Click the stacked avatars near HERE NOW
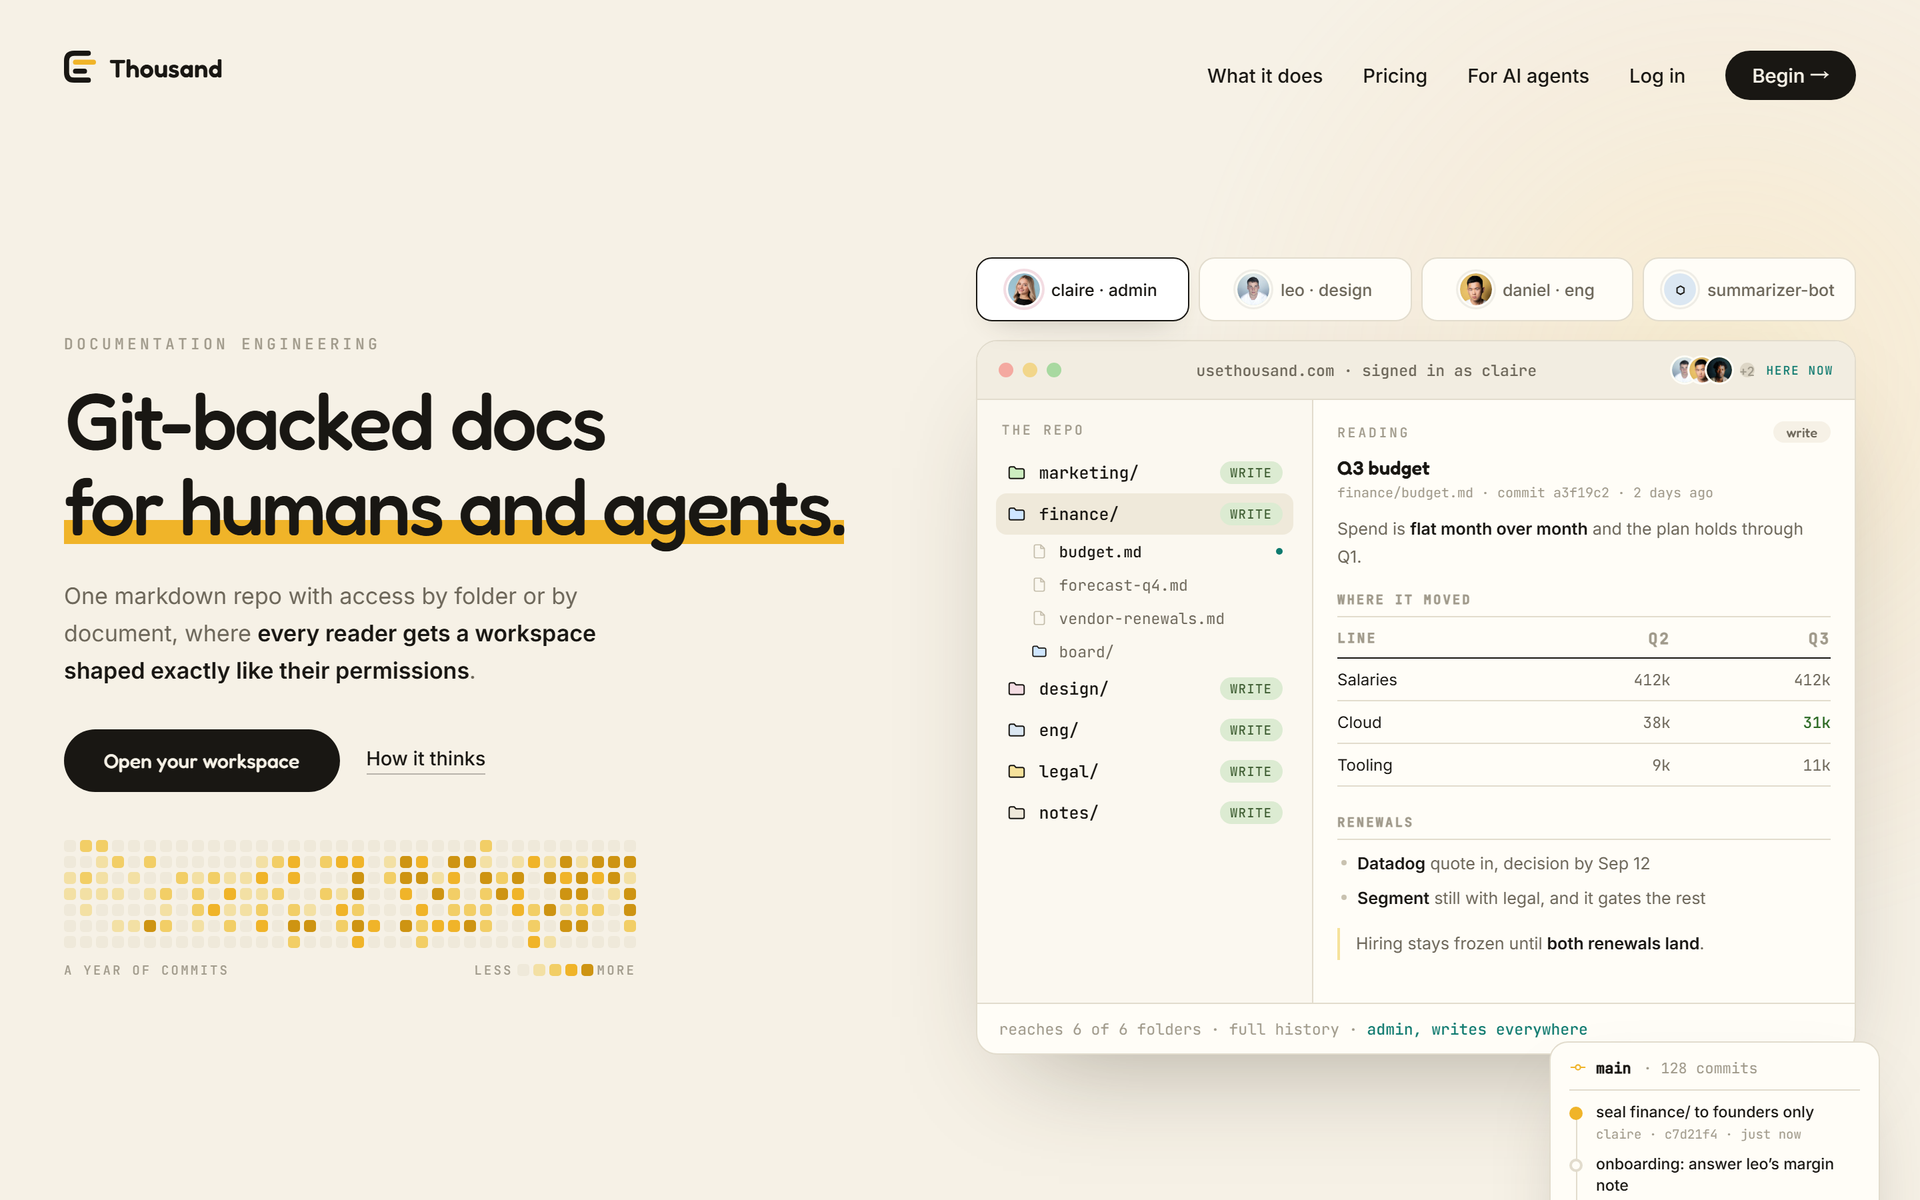The image size is (1920, 1200). pyautogui.click(x=1702, y=370)
